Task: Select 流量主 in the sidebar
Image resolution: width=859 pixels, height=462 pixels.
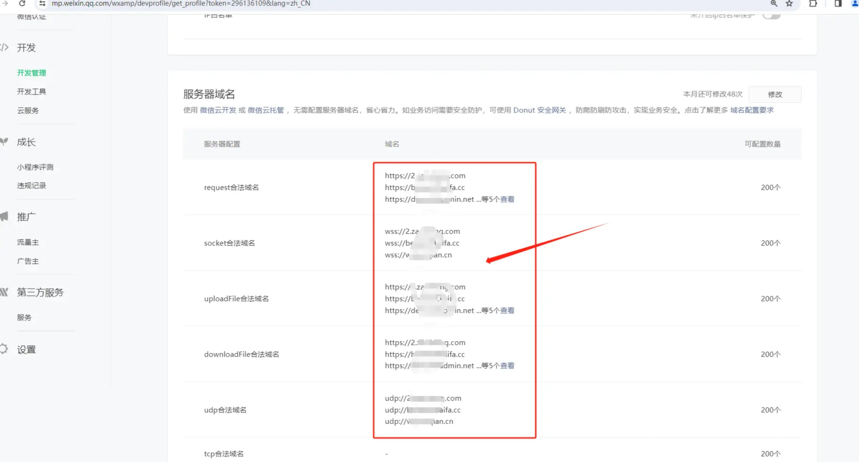Action: 28,242
